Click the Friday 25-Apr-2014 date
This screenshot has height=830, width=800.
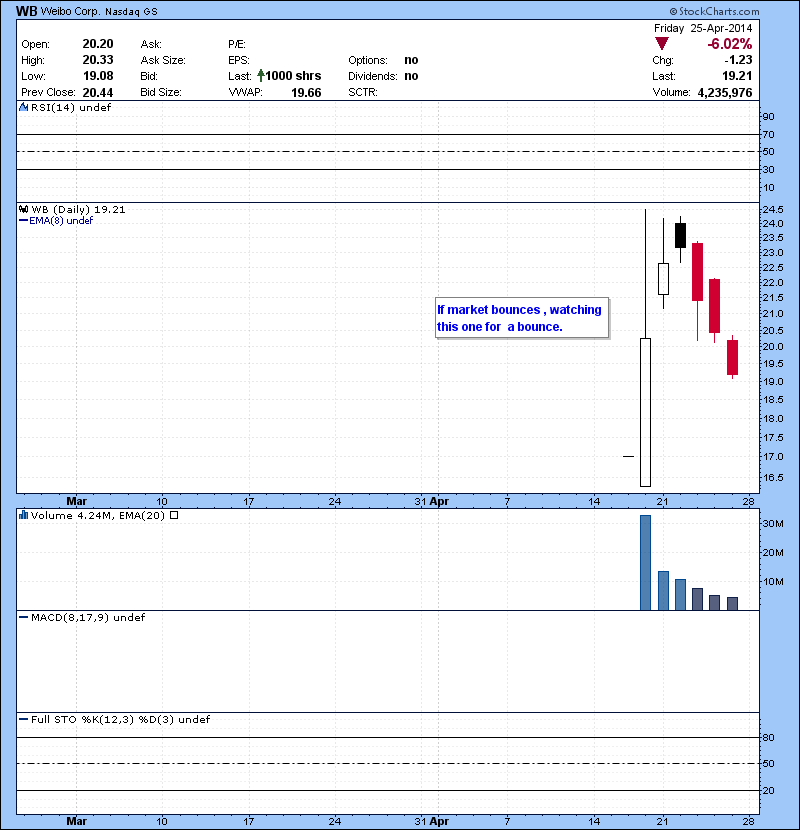click(x=703, y=28)
